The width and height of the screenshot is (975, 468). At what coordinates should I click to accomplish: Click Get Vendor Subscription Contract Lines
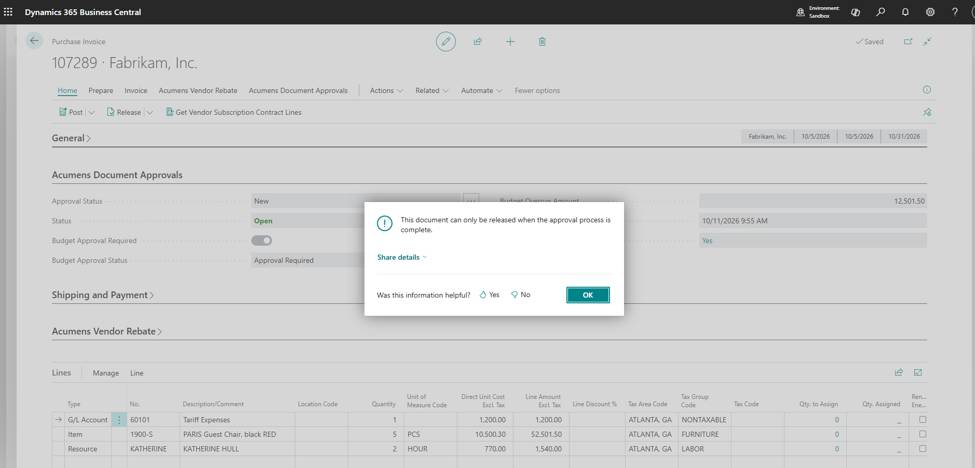[x=234, y=112]
